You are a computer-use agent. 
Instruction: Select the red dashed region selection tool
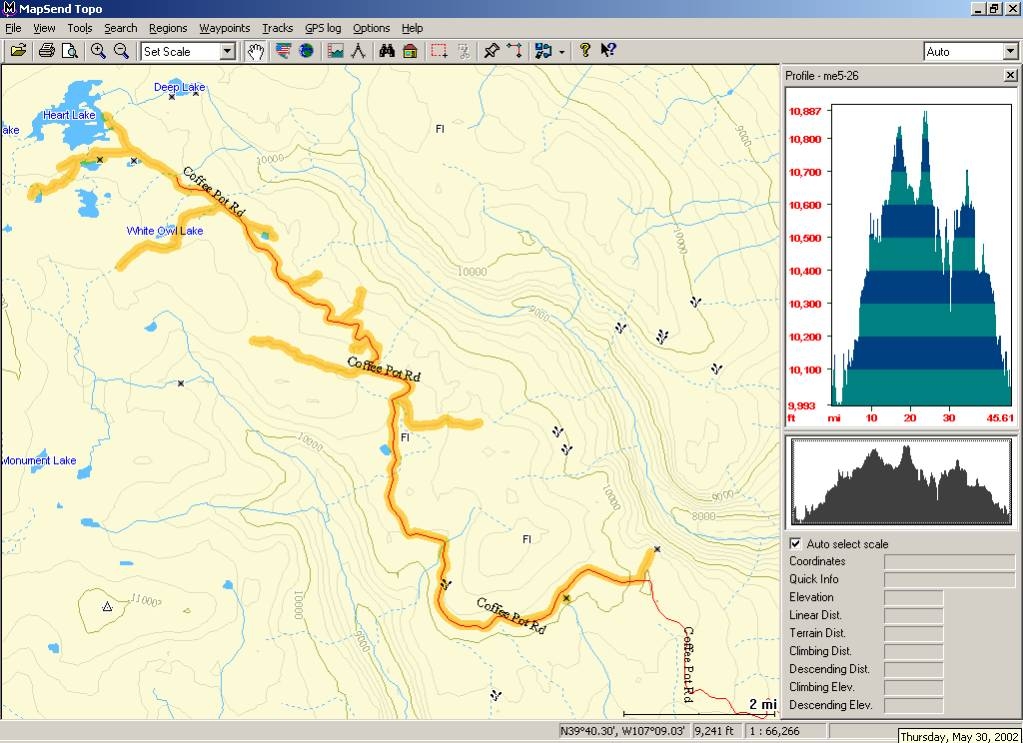tap(439, 51)
